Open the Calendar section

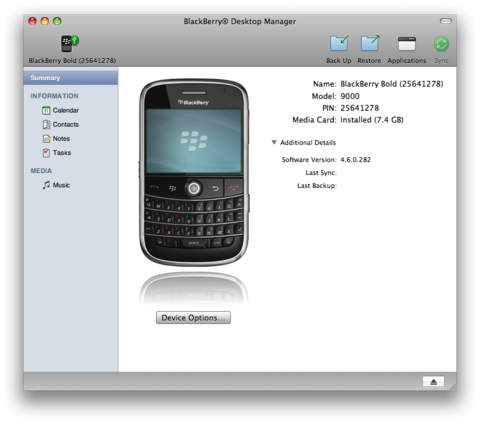click(66, 110)
